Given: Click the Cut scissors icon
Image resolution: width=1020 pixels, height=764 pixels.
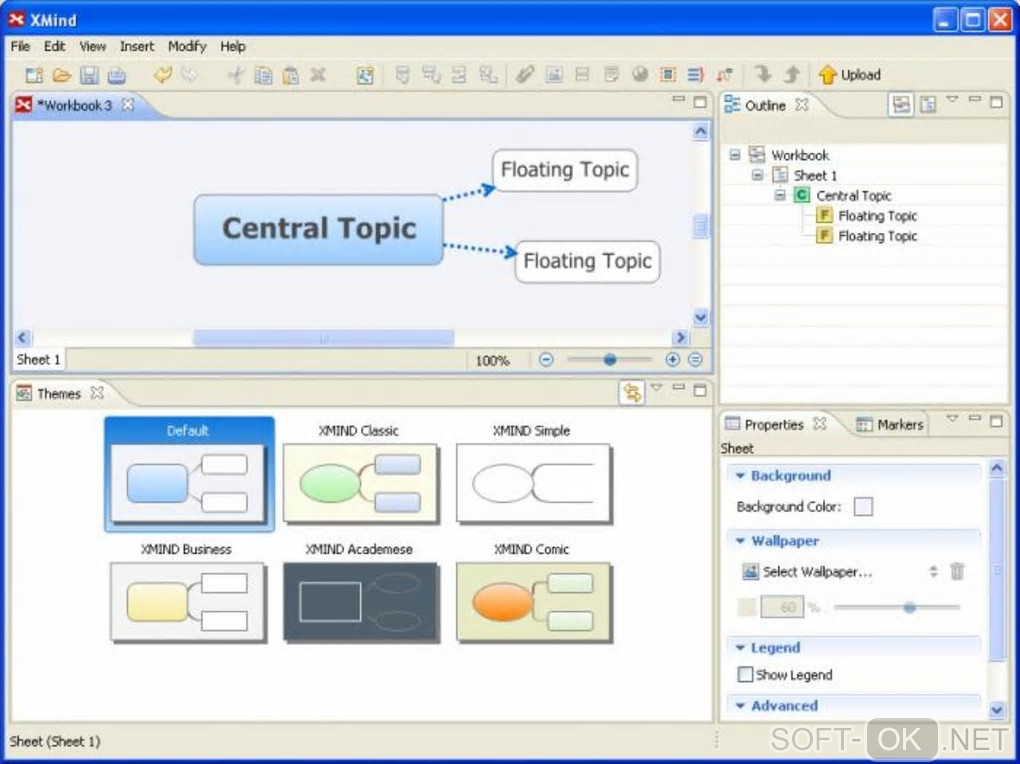Looking at the screenshot, I should click(x=235, y=75).
